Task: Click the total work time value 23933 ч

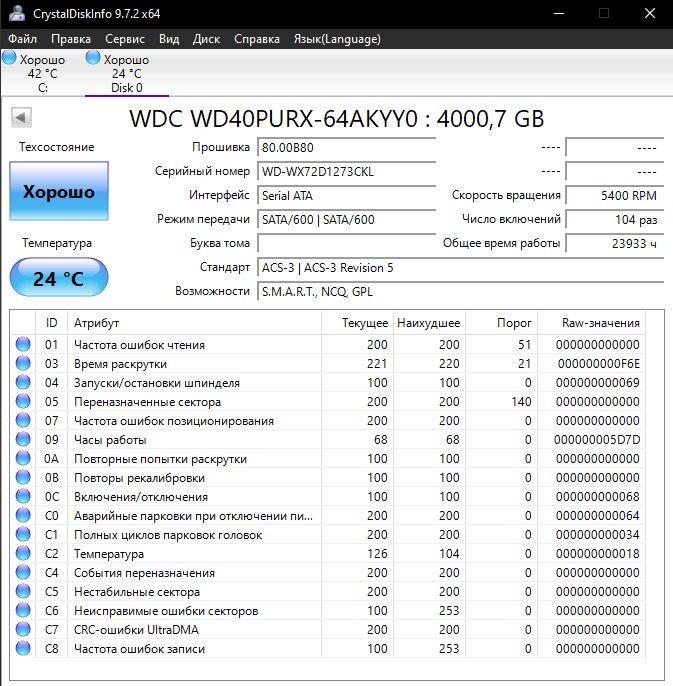Action: [x=615, y=244]
